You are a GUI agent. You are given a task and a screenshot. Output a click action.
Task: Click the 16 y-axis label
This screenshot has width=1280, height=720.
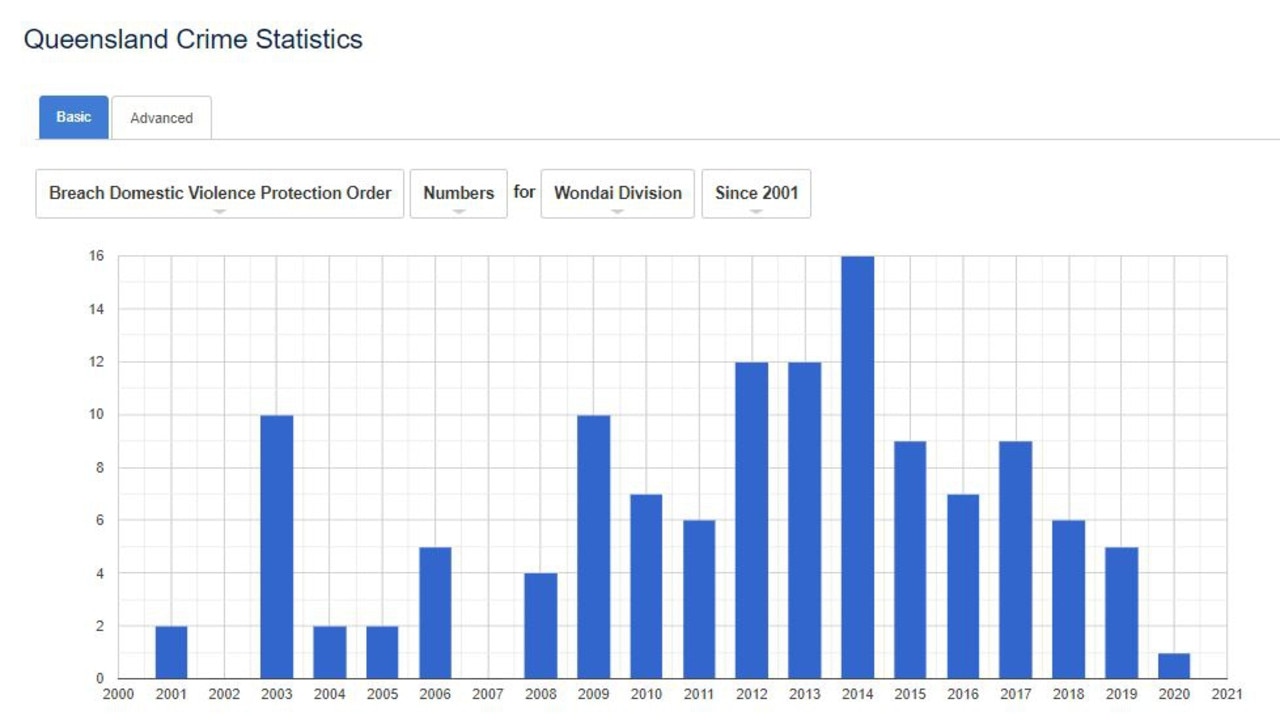coord(96,256)
